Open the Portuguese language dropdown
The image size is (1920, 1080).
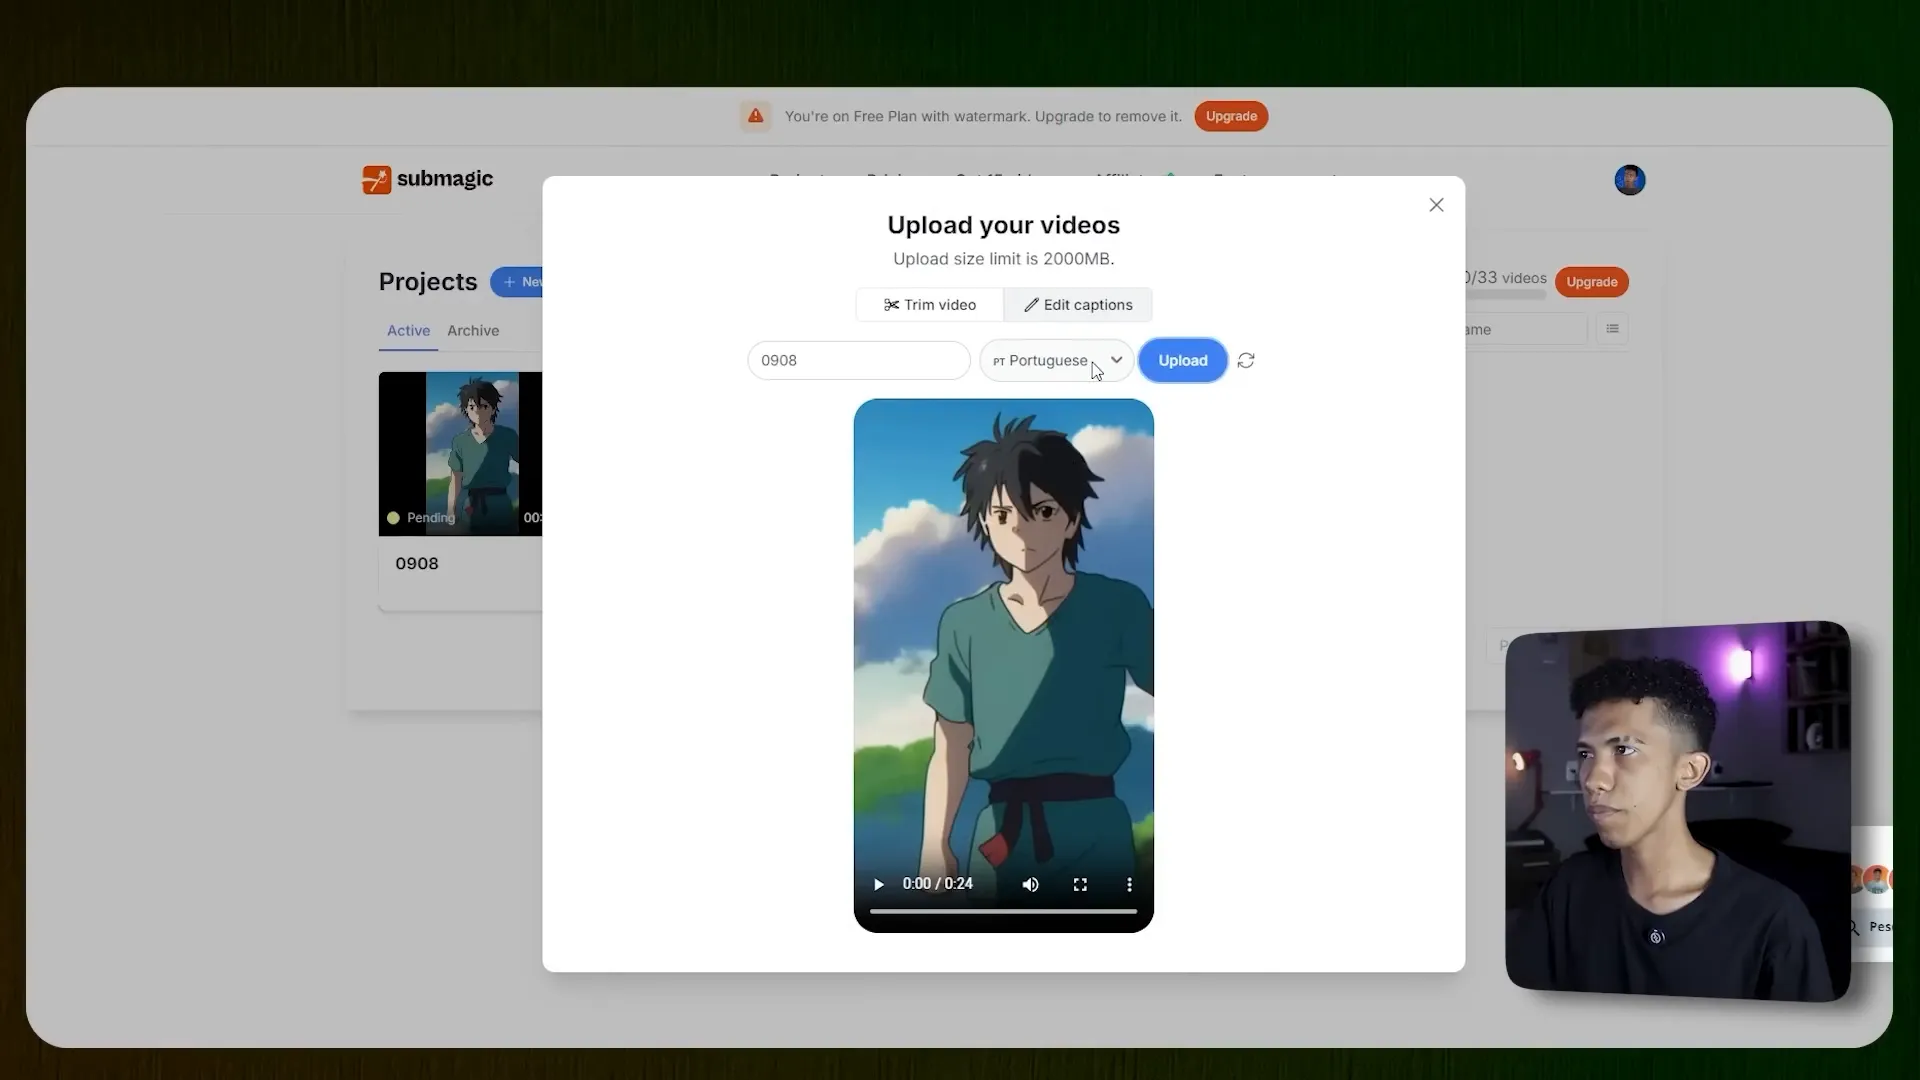click(x=1057, y=361)
